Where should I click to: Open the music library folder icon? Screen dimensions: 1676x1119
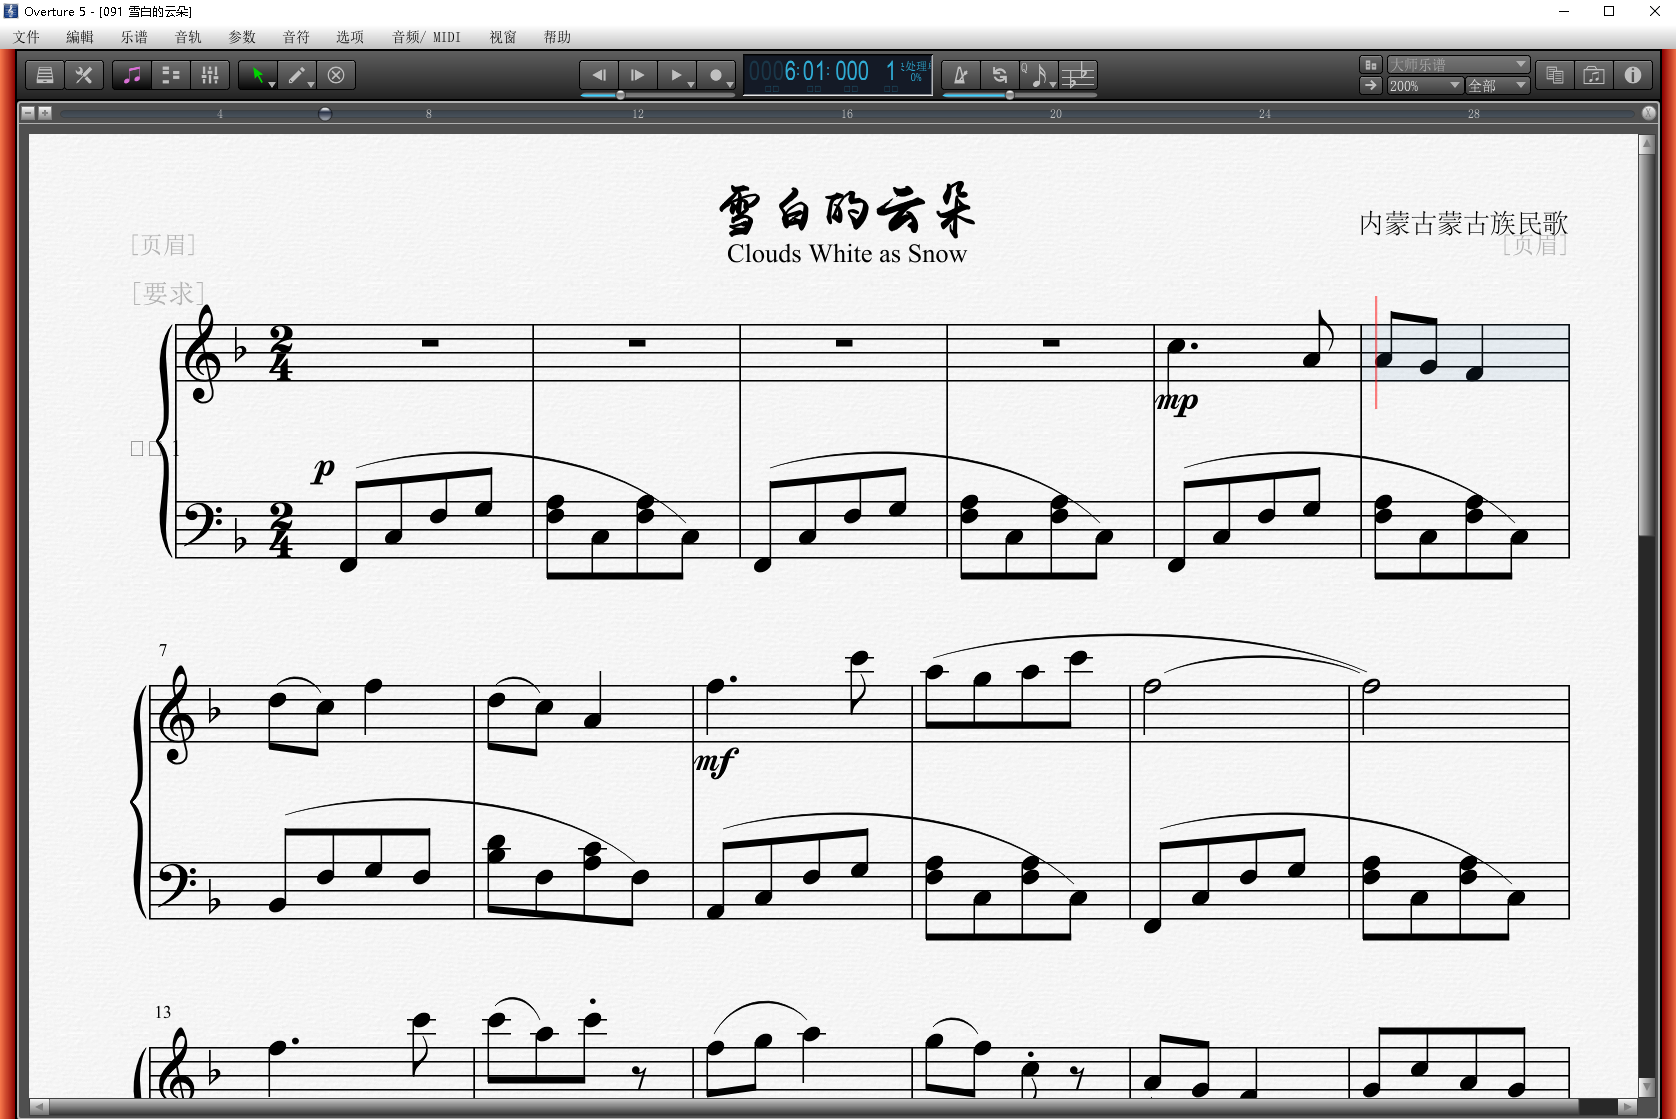(x=1594, y=75)
